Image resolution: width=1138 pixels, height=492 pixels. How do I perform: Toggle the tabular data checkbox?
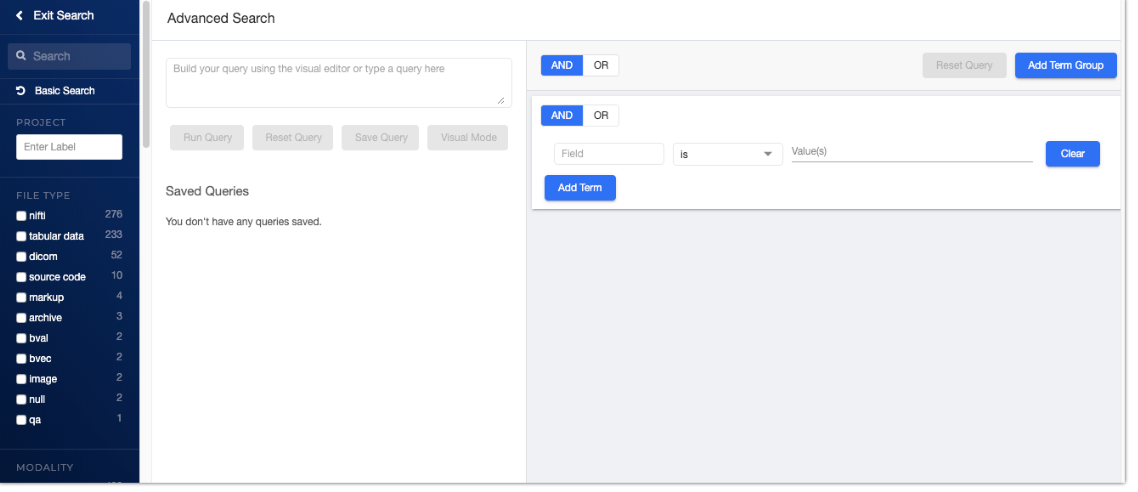[21, 237]
